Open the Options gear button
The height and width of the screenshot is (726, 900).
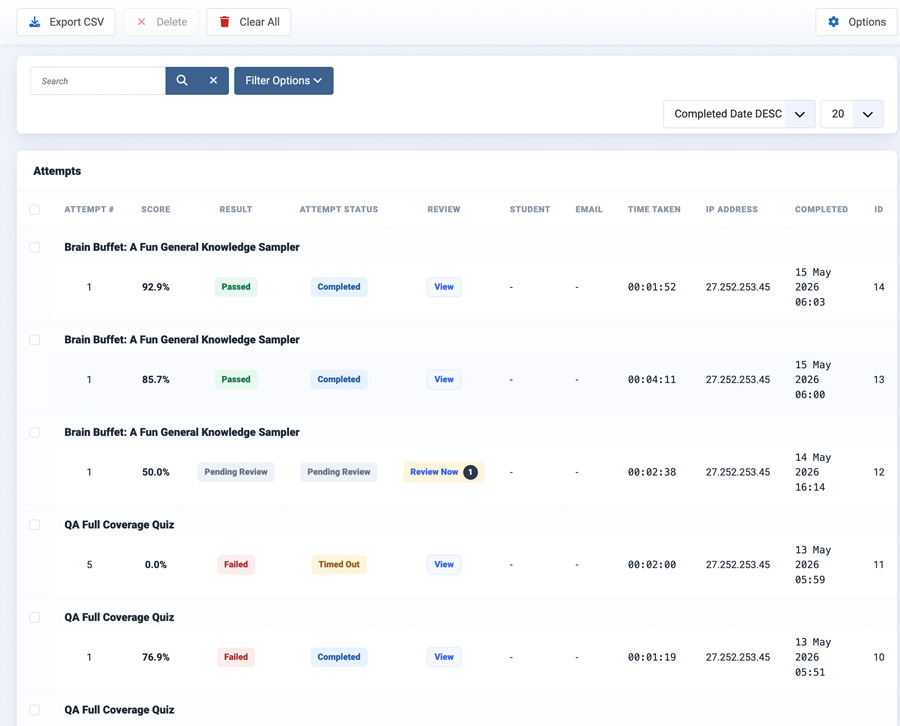point(856,22)
